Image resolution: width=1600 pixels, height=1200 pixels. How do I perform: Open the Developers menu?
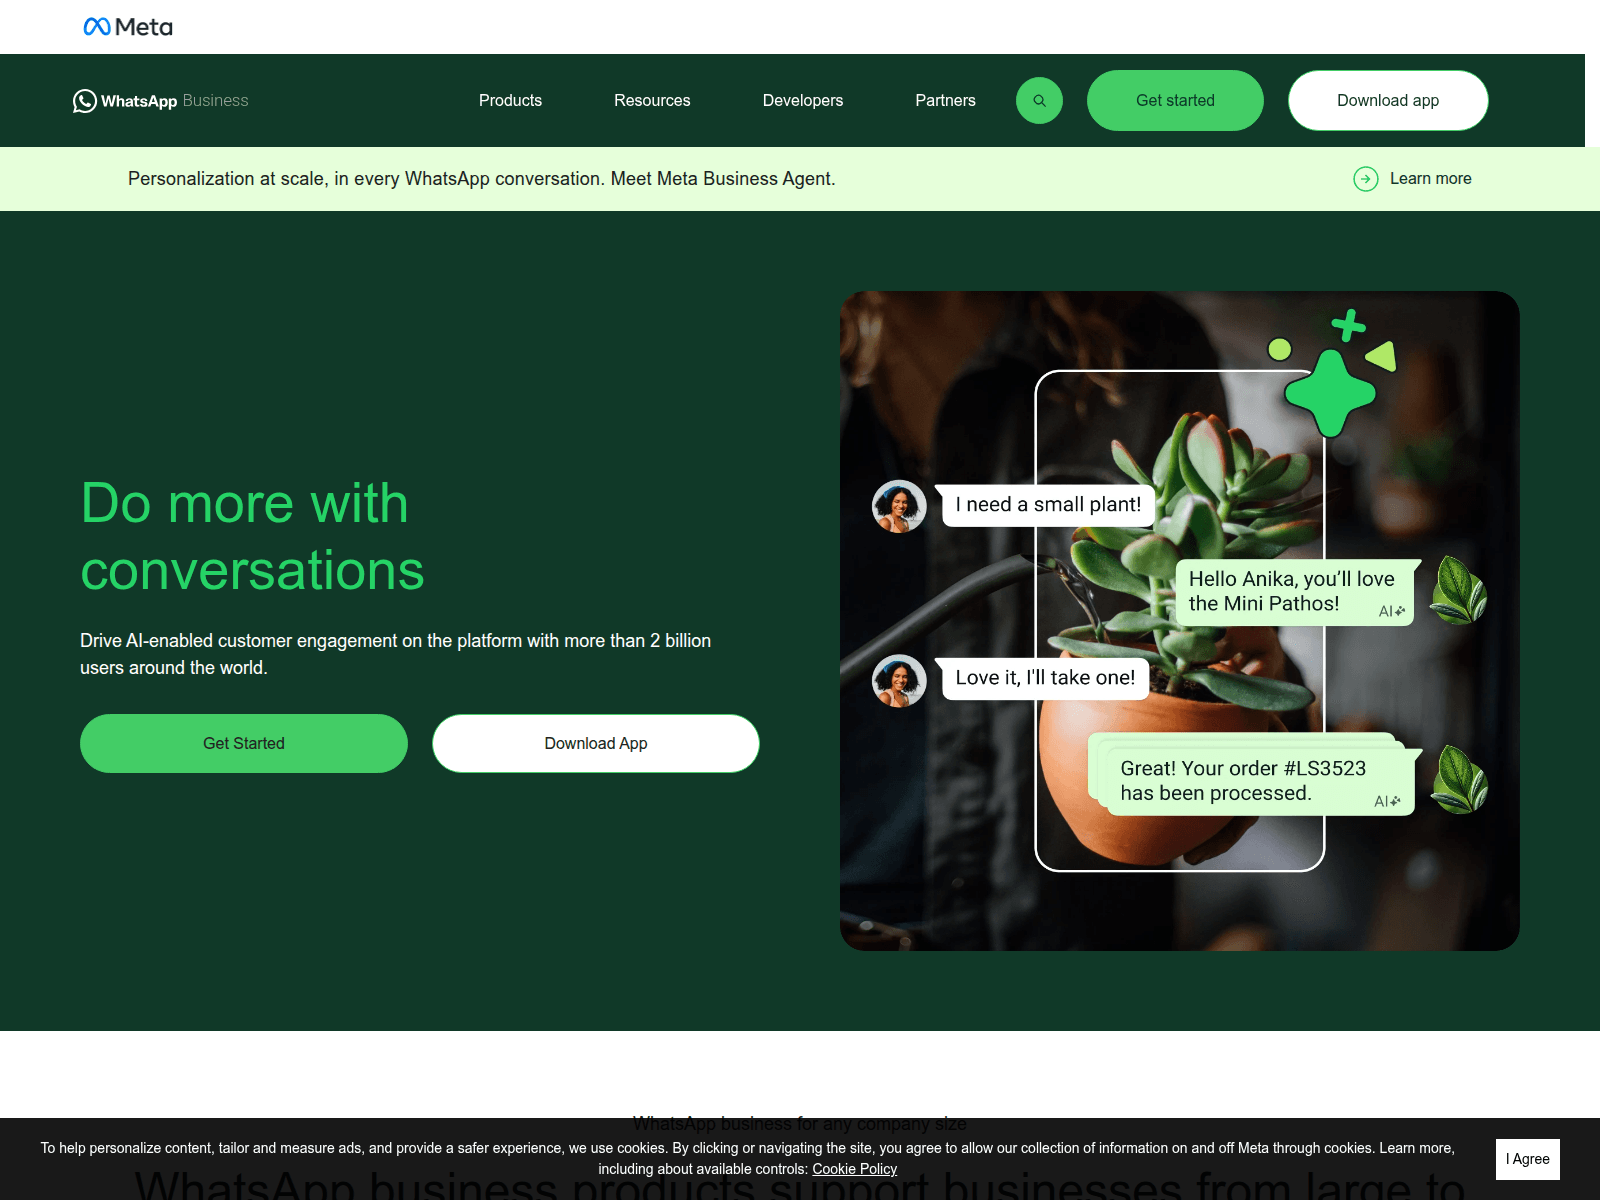pyautogui.click(x=802, y=100)
